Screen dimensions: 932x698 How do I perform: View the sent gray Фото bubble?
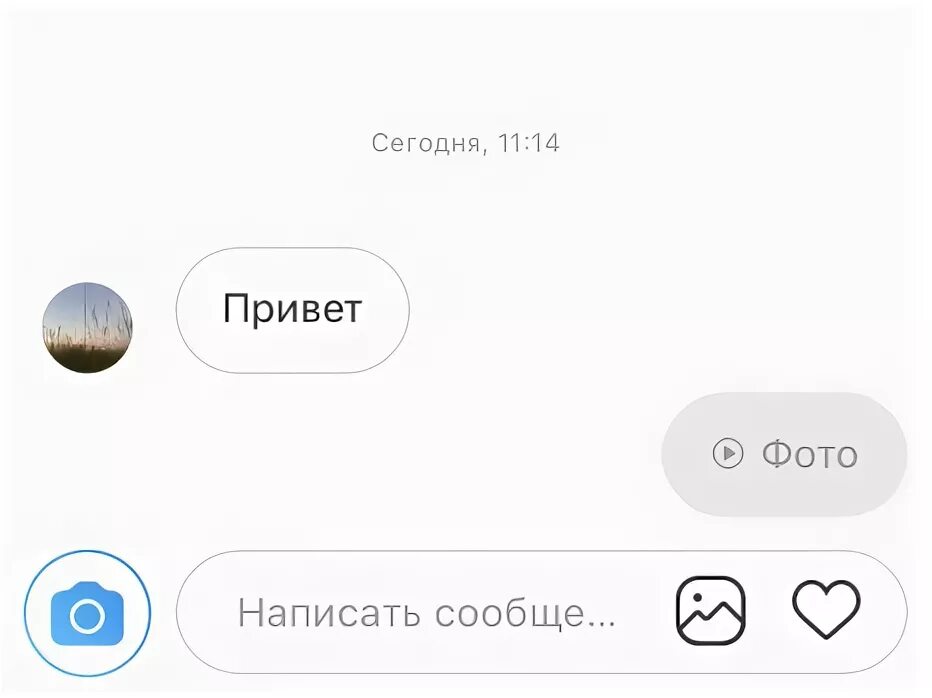[x=784, y=454]
